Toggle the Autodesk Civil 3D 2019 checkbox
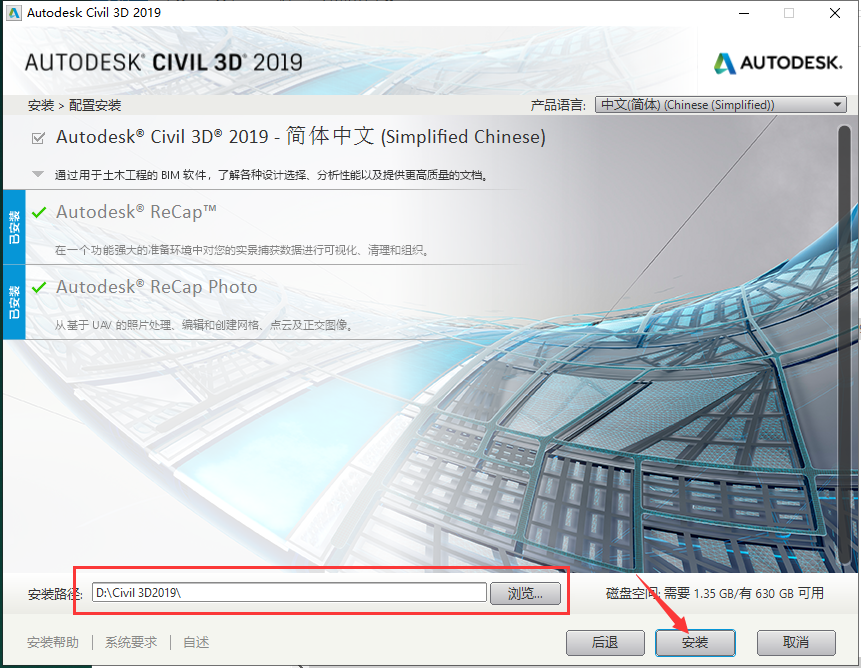Image resolution: width=861 pixels, height=668 pixels. tap(39, 138)
